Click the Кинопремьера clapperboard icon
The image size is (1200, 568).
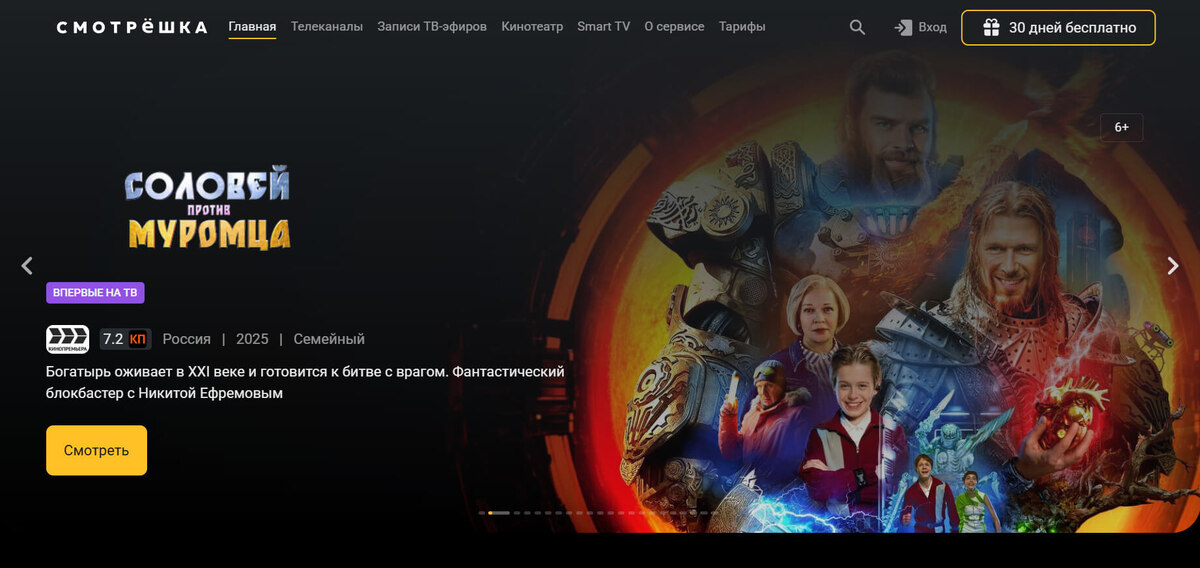pos(67,339)
